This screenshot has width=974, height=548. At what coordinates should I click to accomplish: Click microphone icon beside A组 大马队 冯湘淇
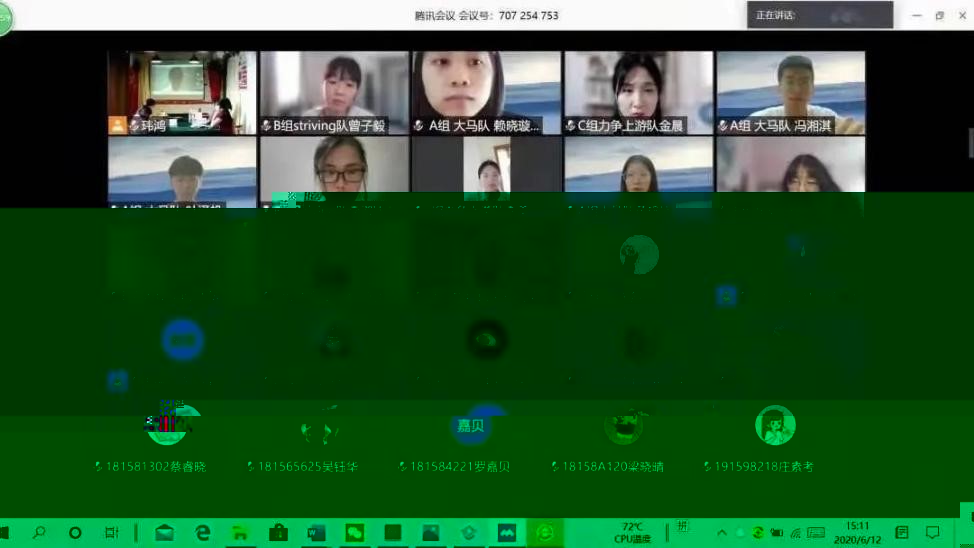(x=723, y=126)
